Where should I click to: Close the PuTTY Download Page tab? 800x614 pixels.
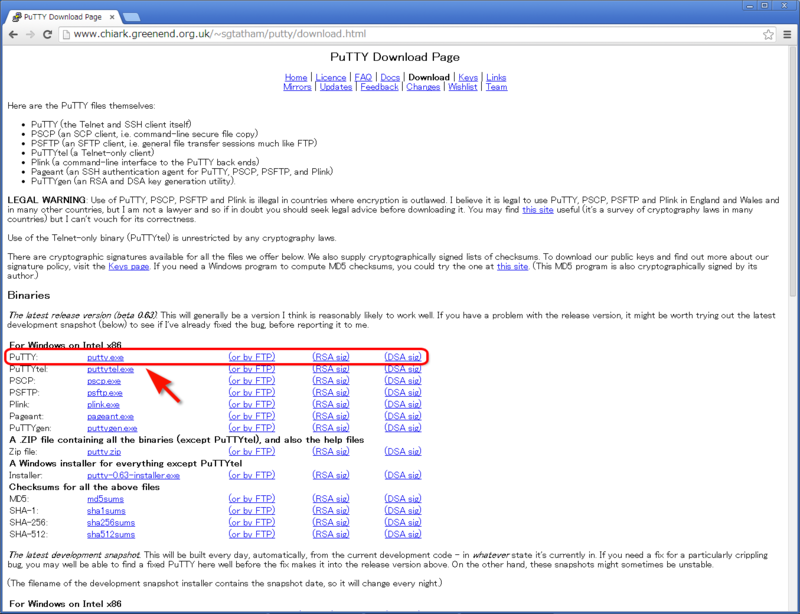112,17
